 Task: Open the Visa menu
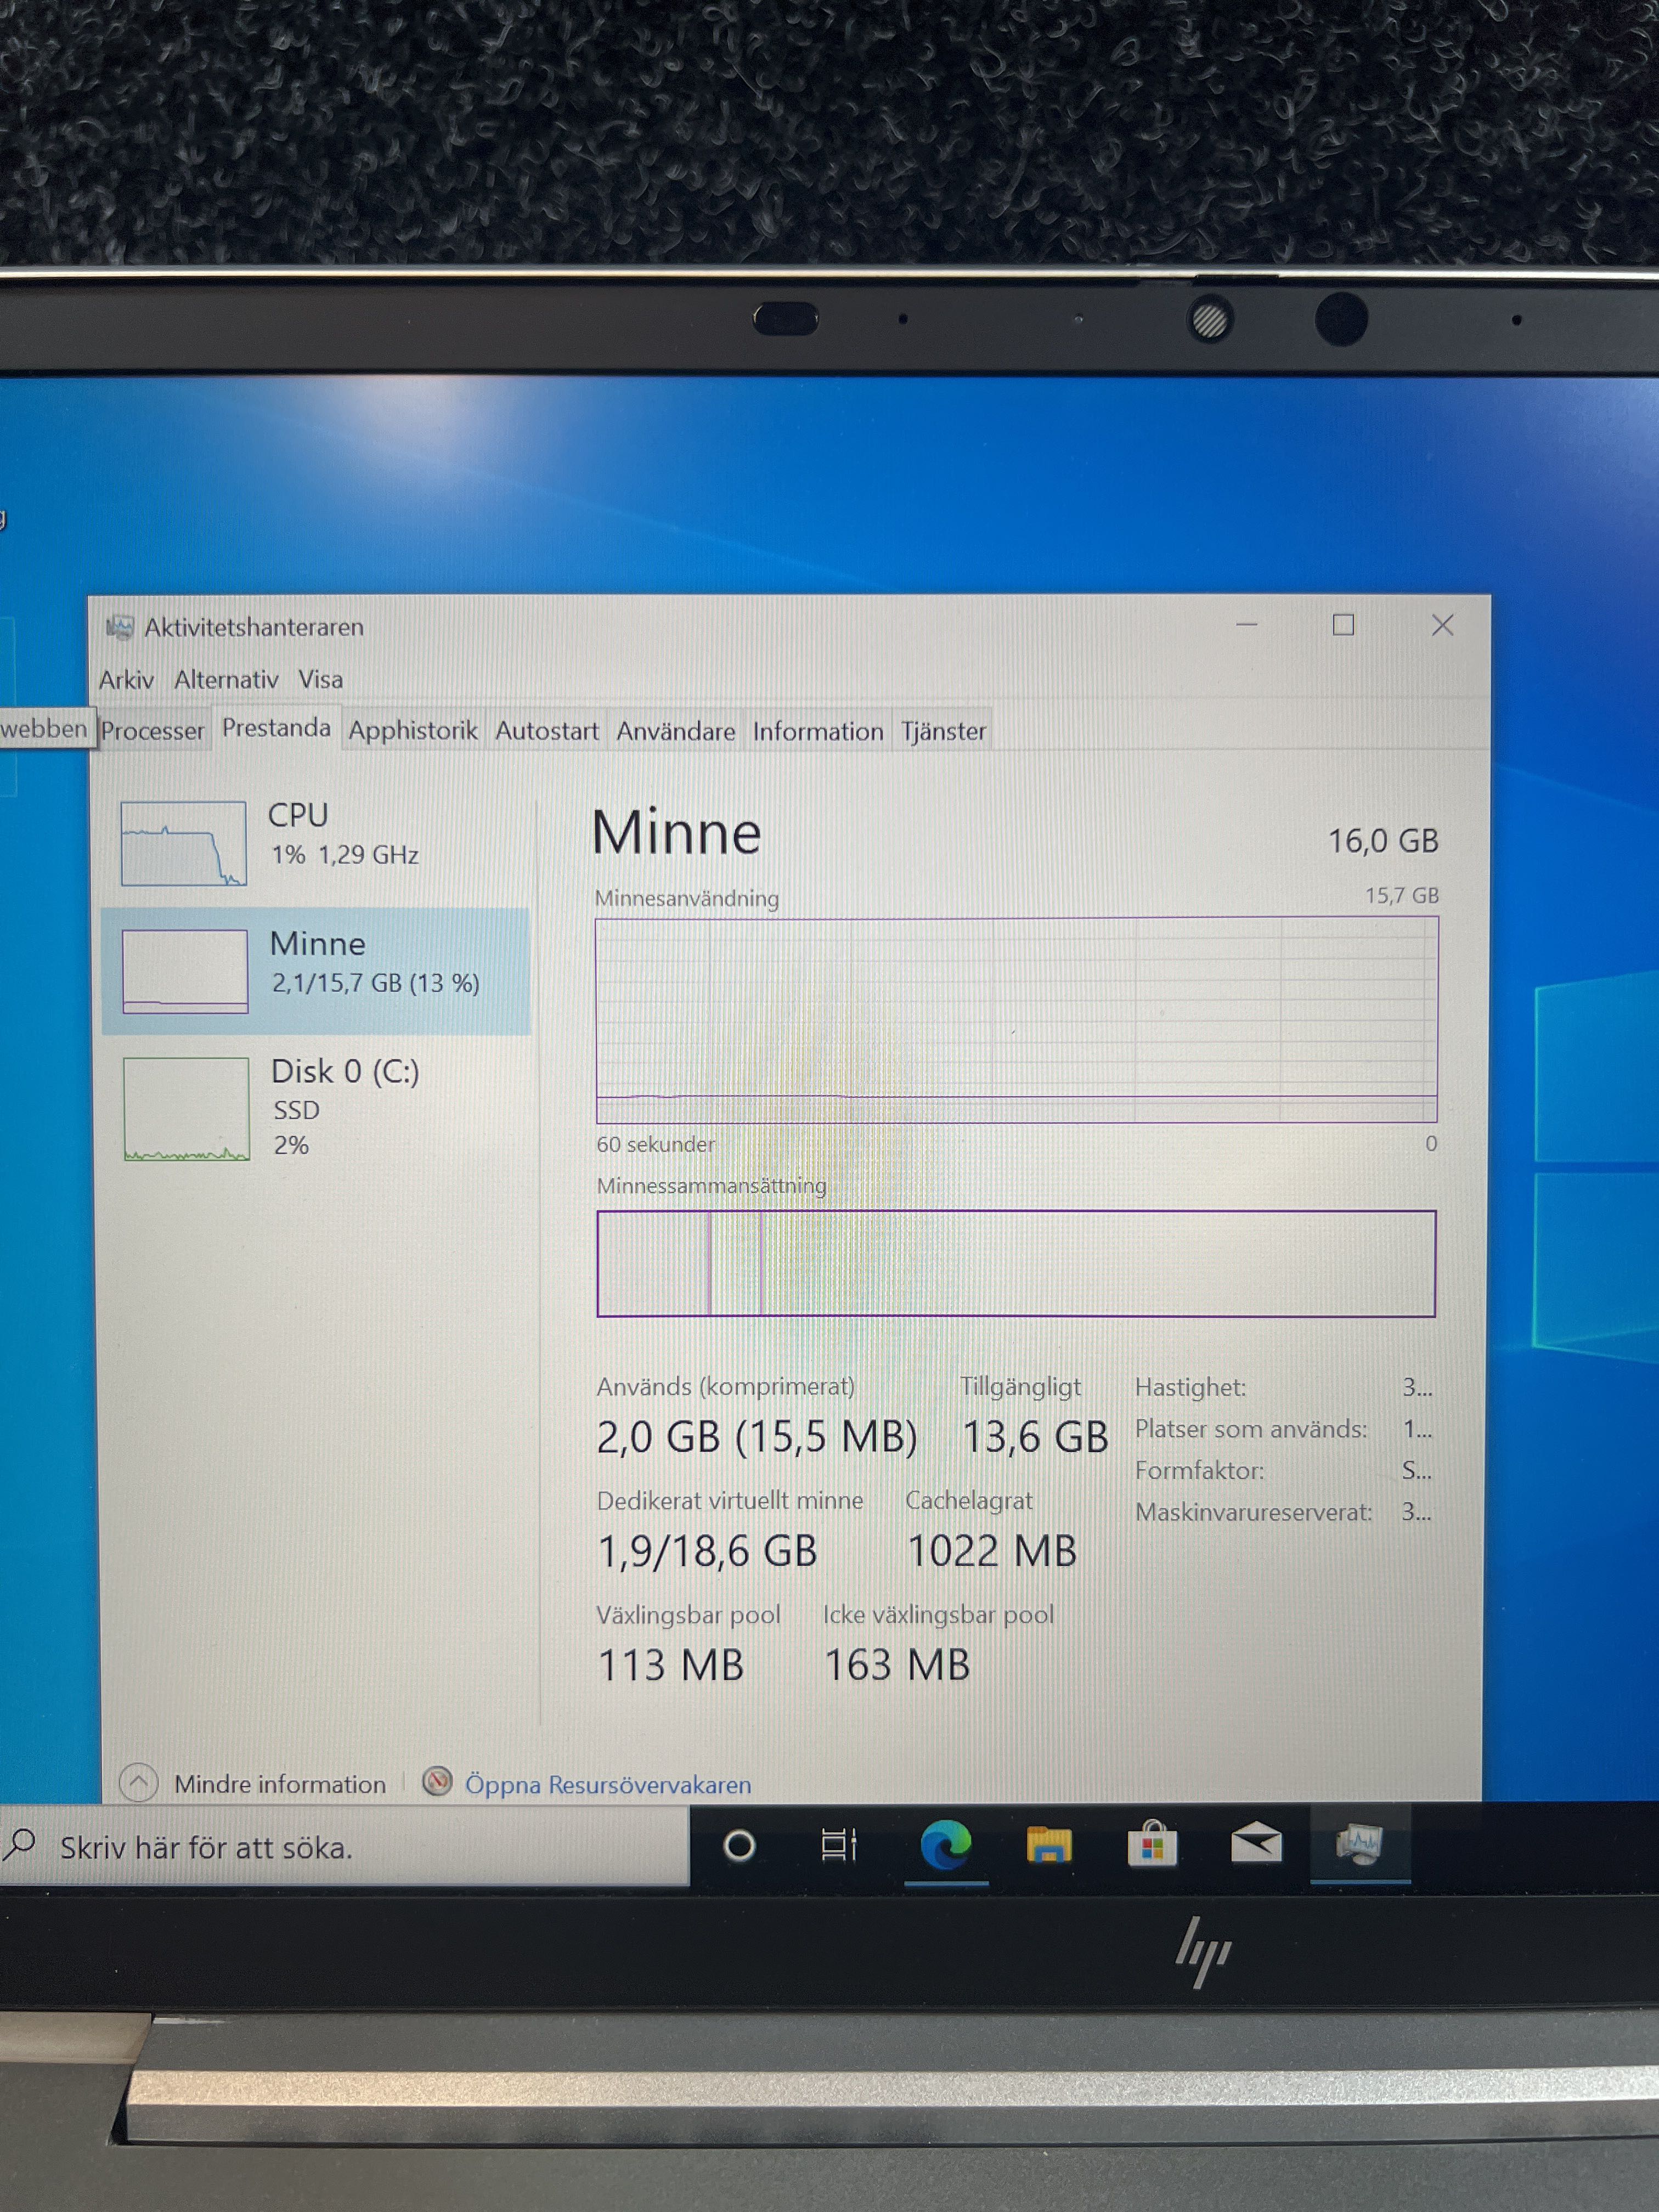point(320,680)
